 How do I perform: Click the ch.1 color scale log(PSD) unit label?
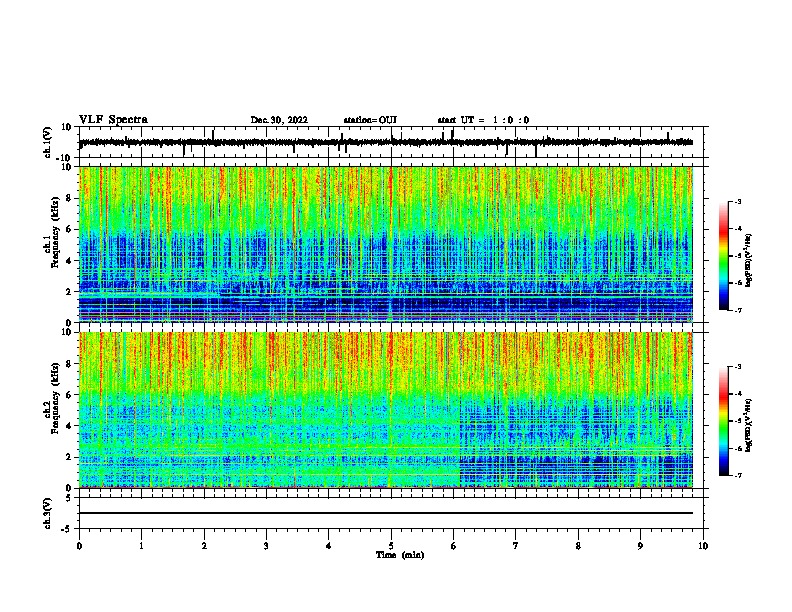point(749,260)
